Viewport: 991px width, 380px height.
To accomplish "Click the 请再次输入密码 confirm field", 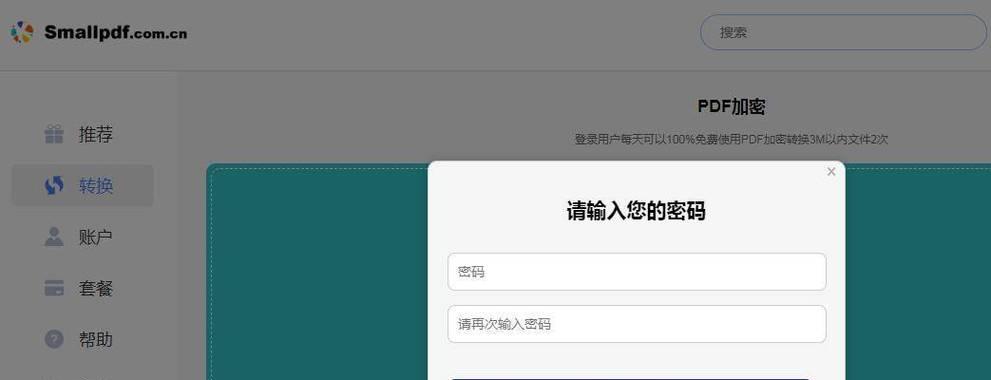I will point(636,324).
